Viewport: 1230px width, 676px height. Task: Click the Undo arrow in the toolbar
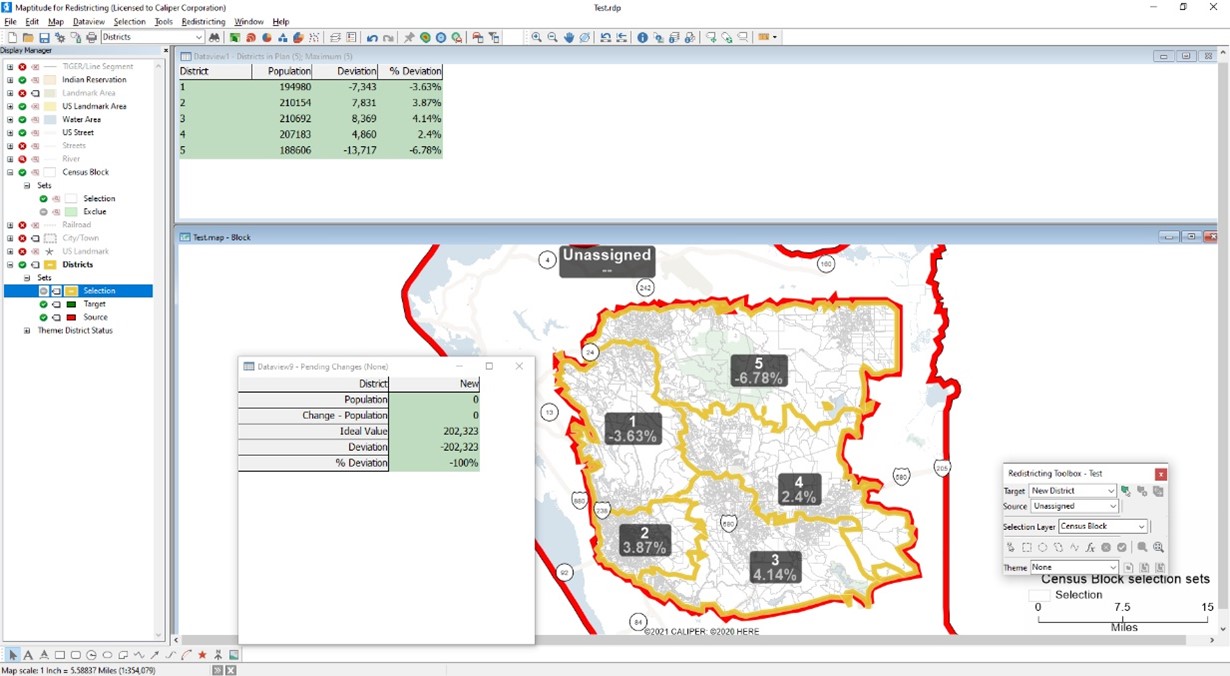pyautogui.click(x=372, y=38)
